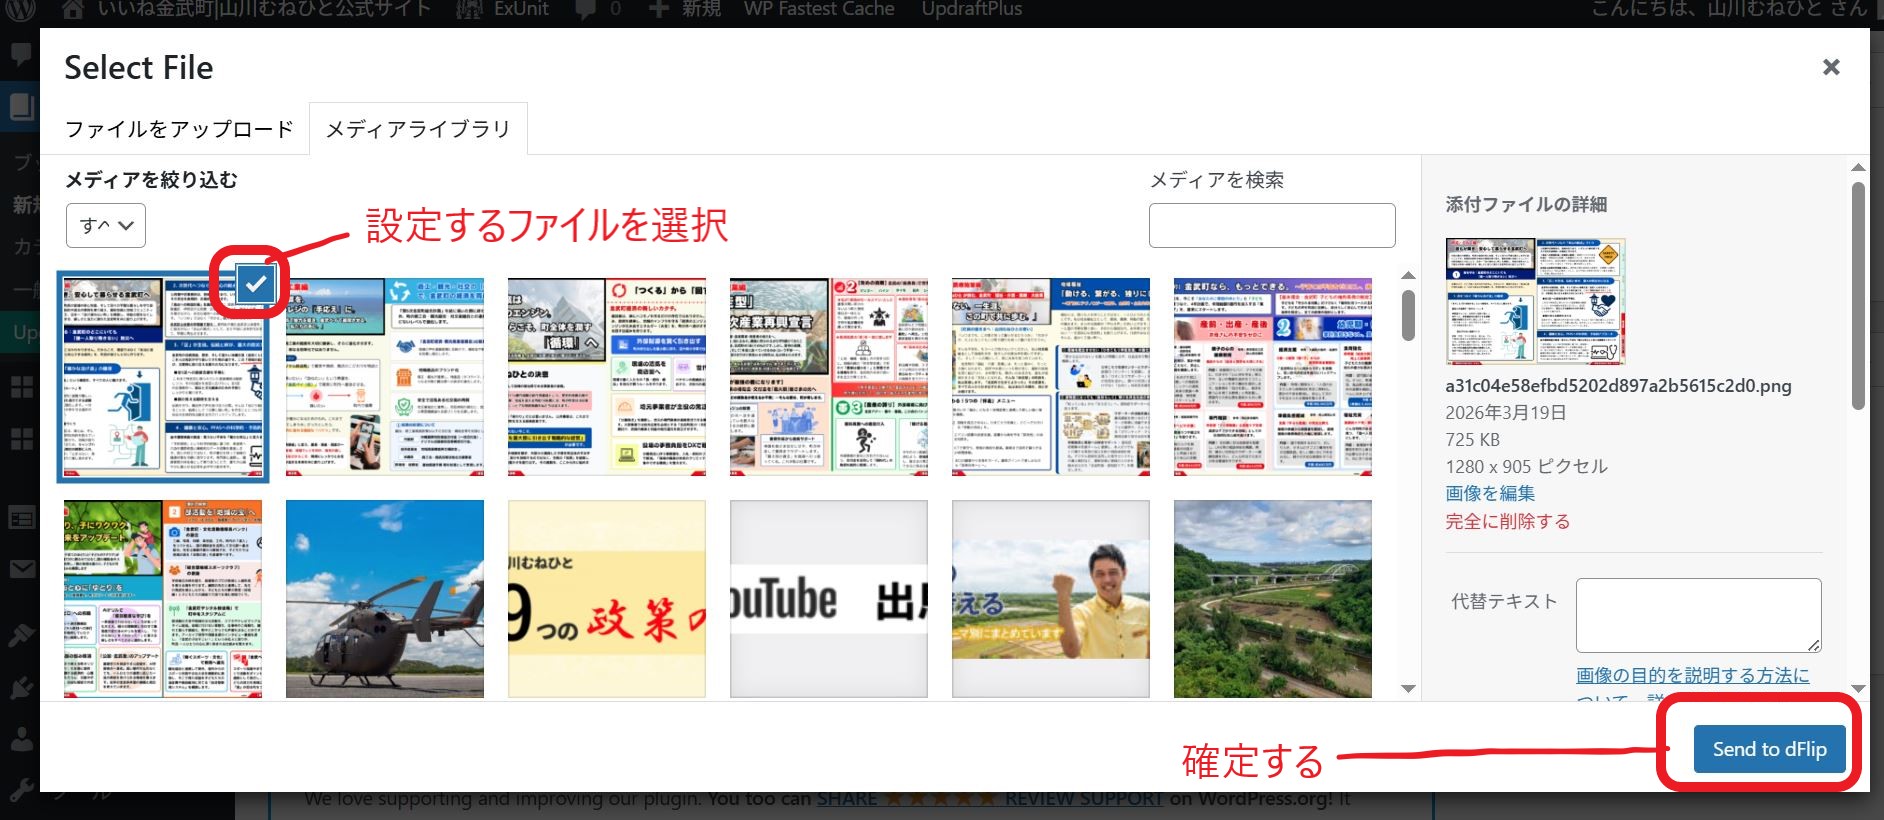Click the home icon in admin bar

coord(73,9)
